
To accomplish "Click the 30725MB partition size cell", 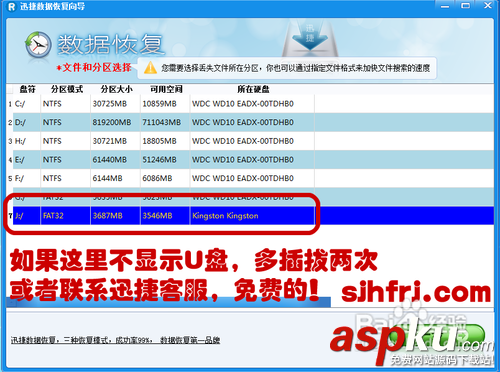I will (115, 104).
